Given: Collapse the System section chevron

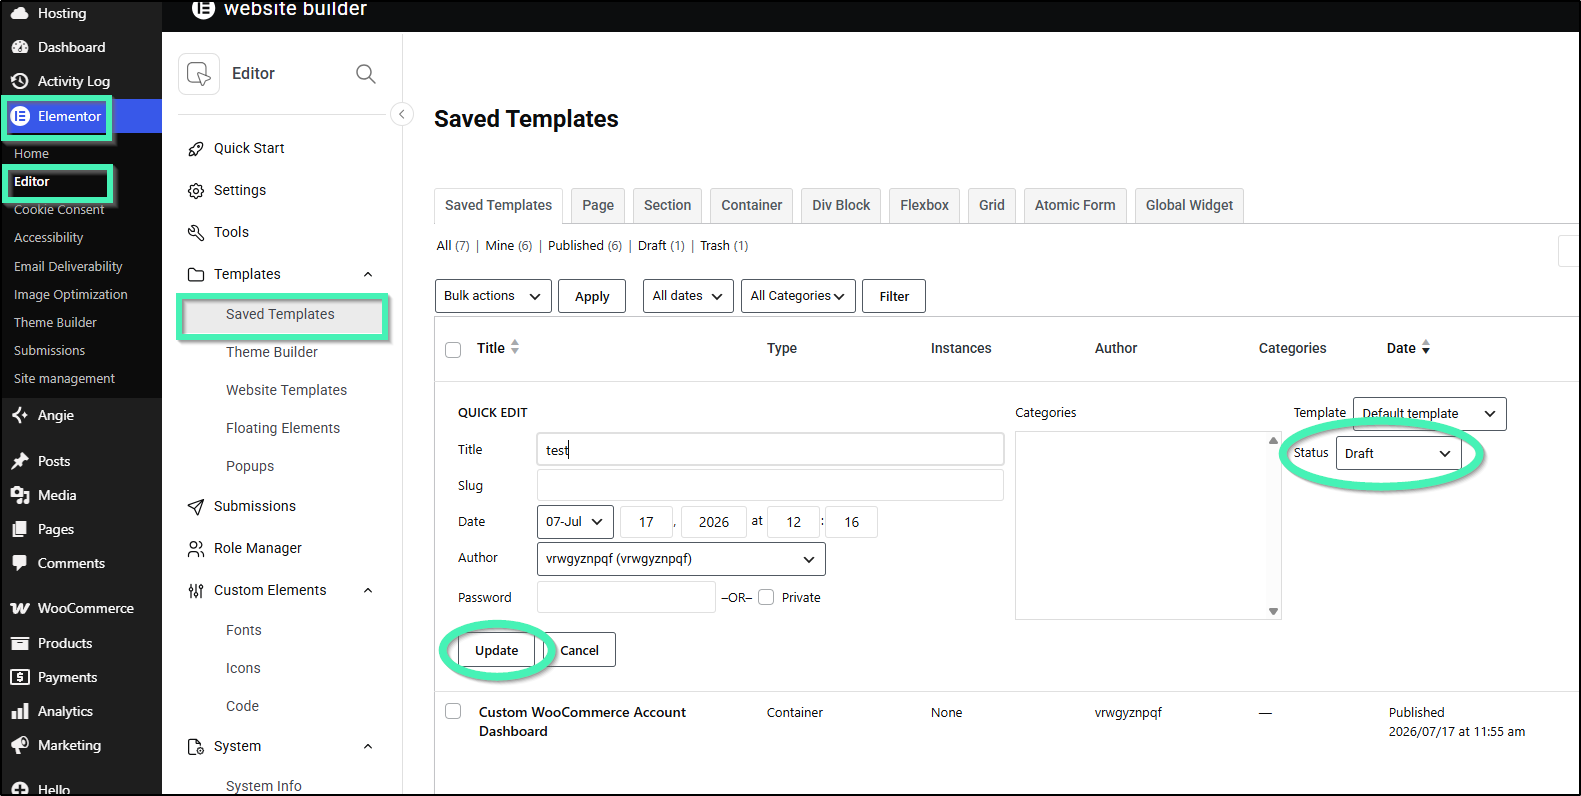Looking at the screenshot, I should tap(368, 747).
